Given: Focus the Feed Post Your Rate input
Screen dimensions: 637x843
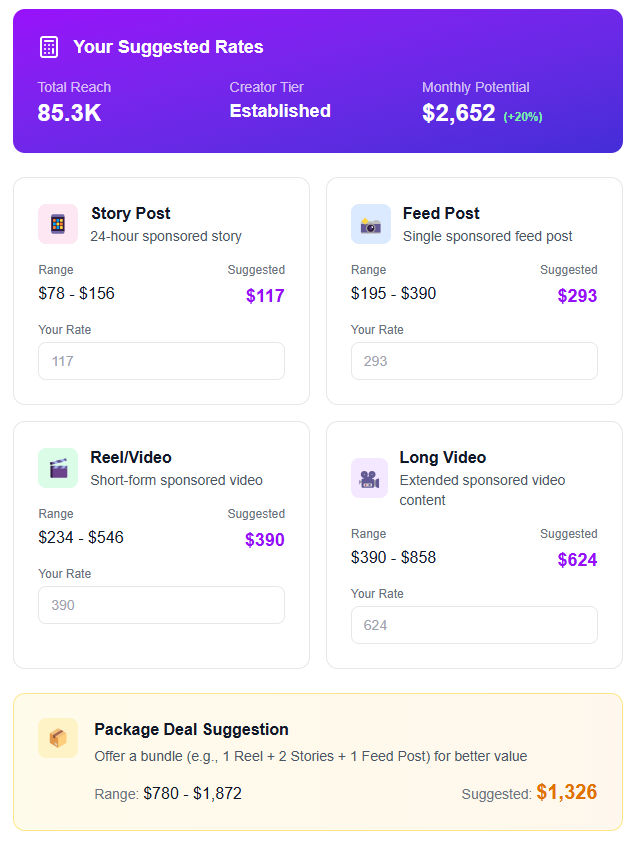Looking at the screenshot, I should tap(474, 361).
